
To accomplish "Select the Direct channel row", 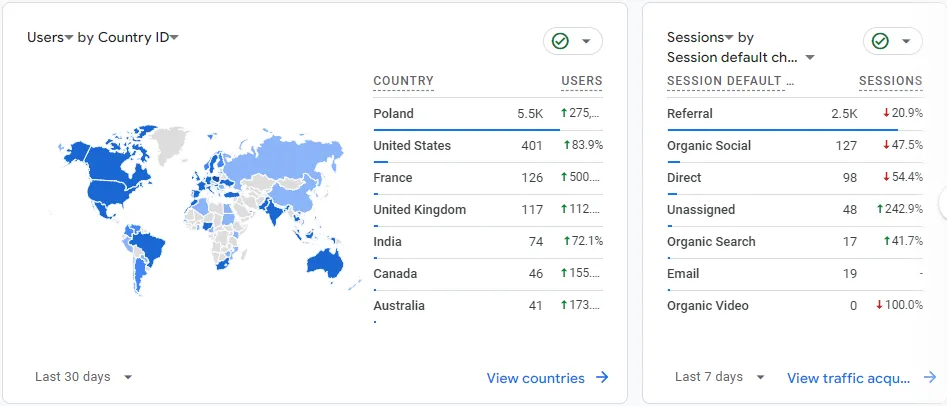I will pyautogui.click(x=795, y=178).
